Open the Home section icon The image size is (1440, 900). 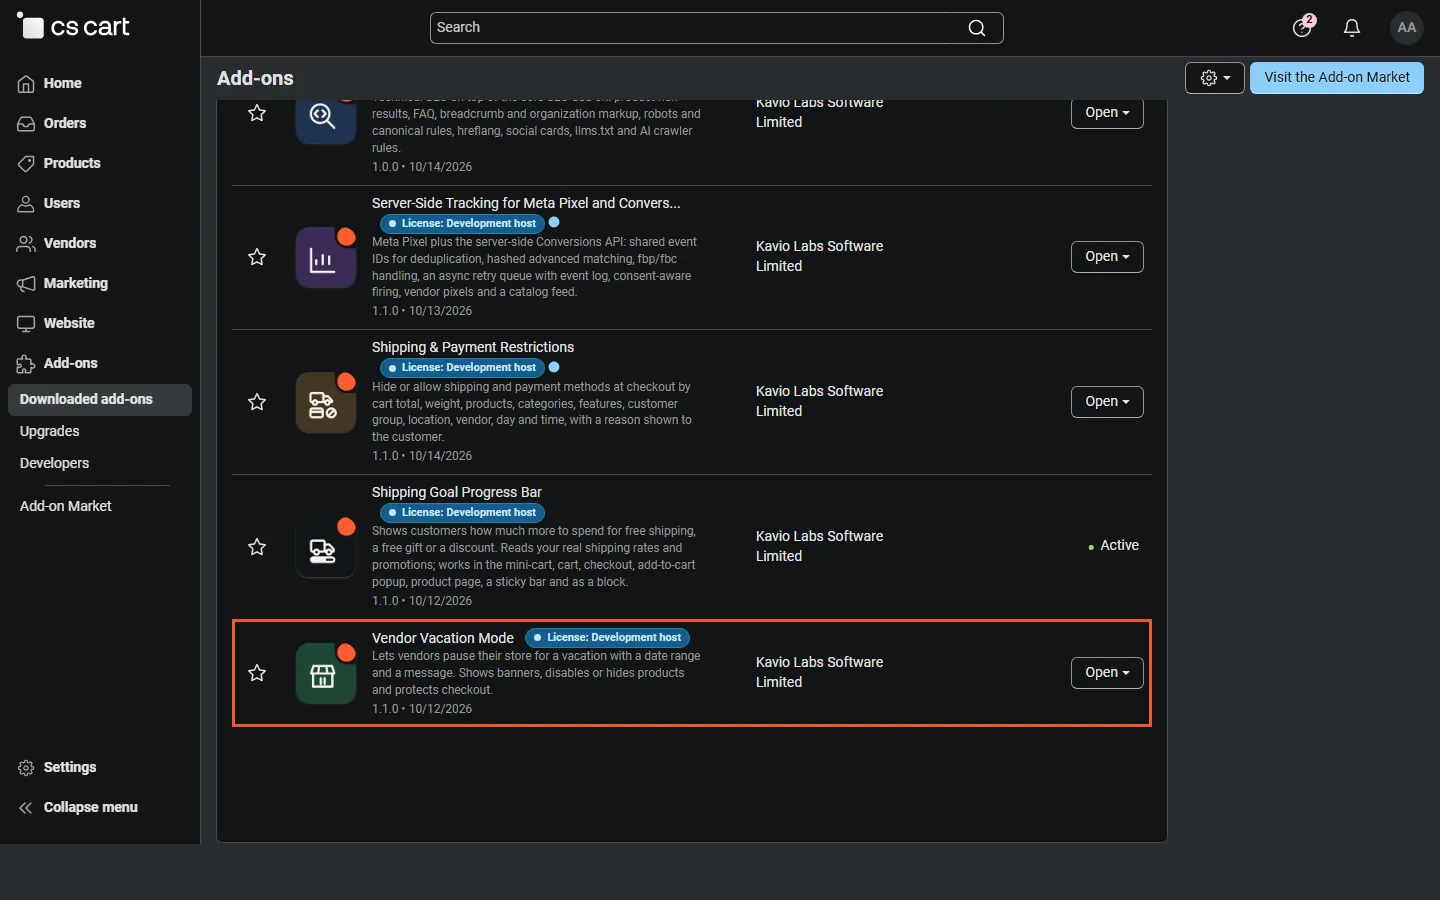coord(26,84)
